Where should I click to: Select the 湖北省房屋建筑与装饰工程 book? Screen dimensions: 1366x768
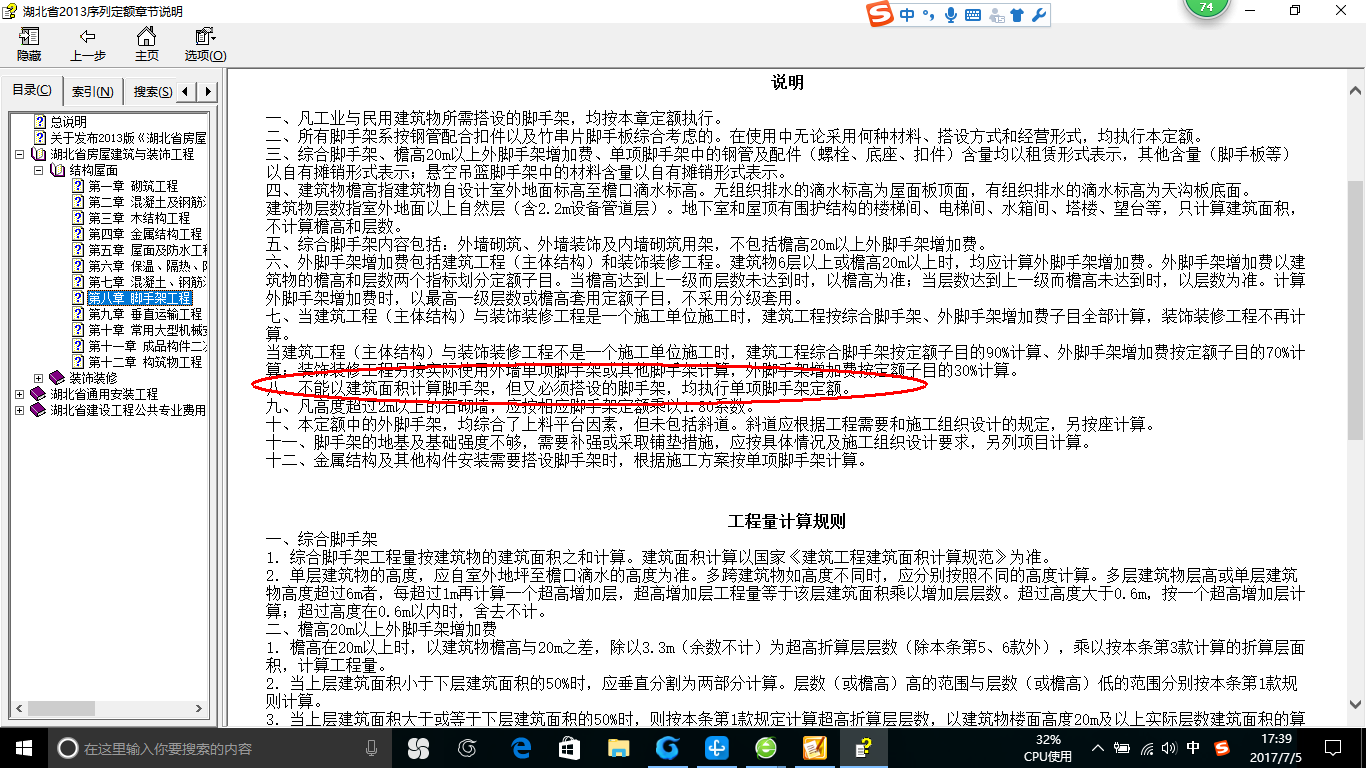122,154
